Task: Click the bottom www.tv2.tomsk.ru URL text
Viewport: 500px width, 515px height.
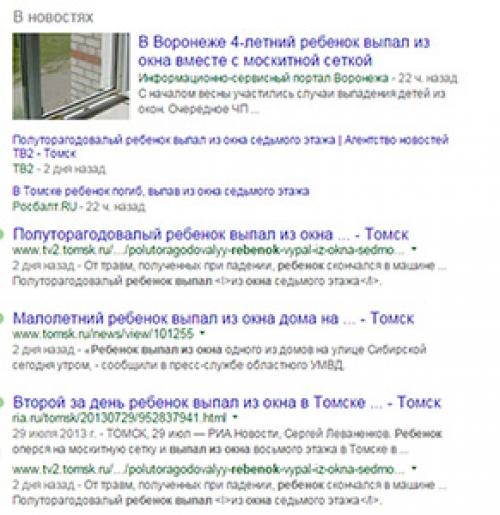Action: pyautogui.click(x=208, y=469)
